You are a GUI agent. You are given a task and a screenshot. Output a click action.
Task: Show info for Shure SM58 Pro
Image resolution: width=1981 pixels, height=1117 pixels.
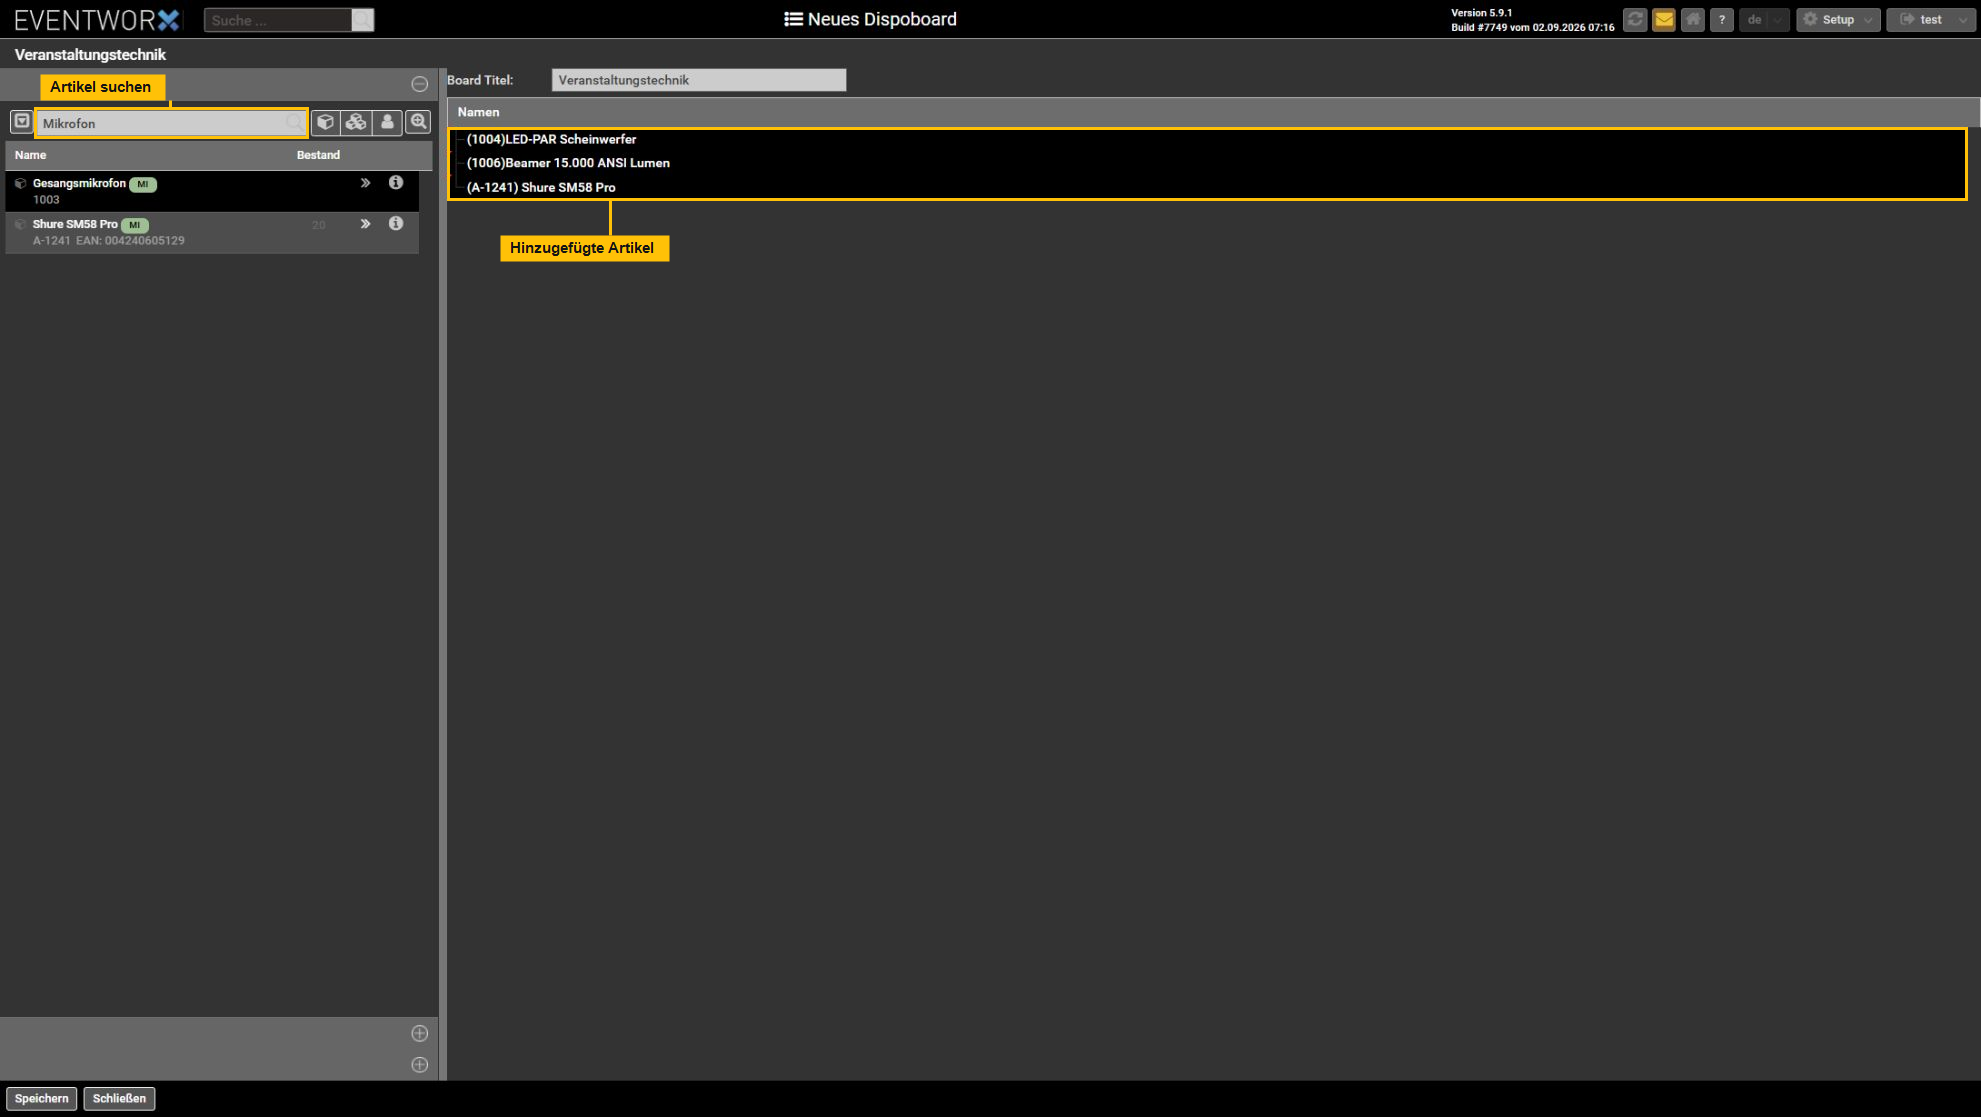(396, 224)
